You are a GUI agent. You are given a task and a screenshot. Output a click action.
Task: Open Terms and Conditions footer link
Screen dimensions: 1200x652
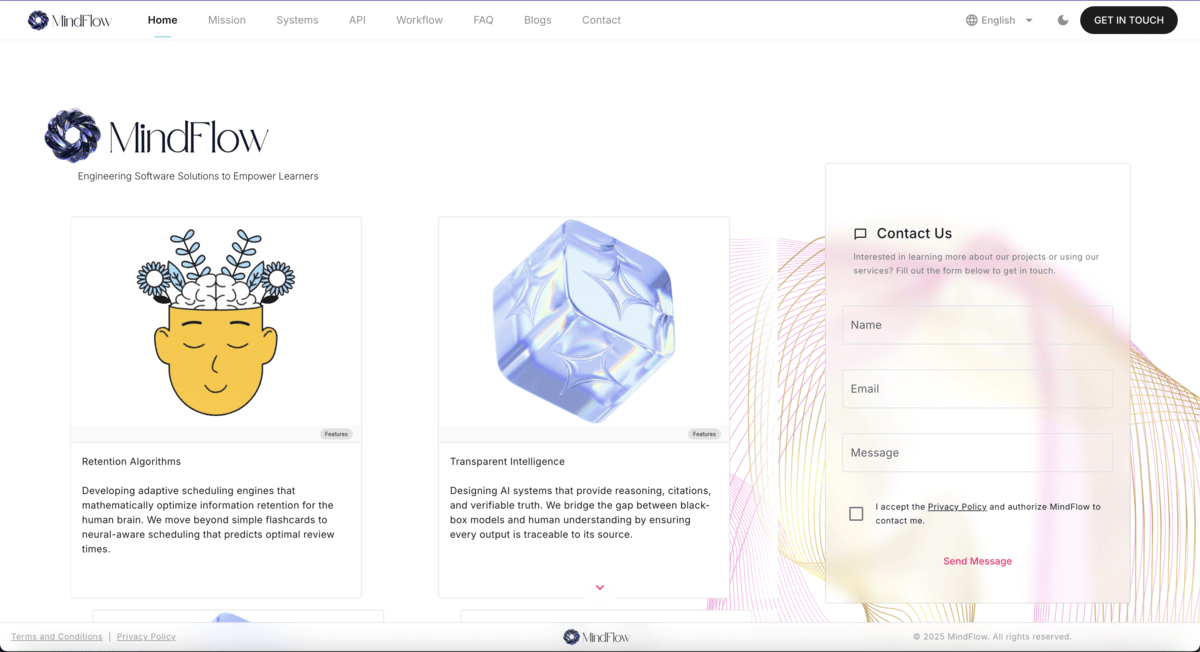coord(57,637)
